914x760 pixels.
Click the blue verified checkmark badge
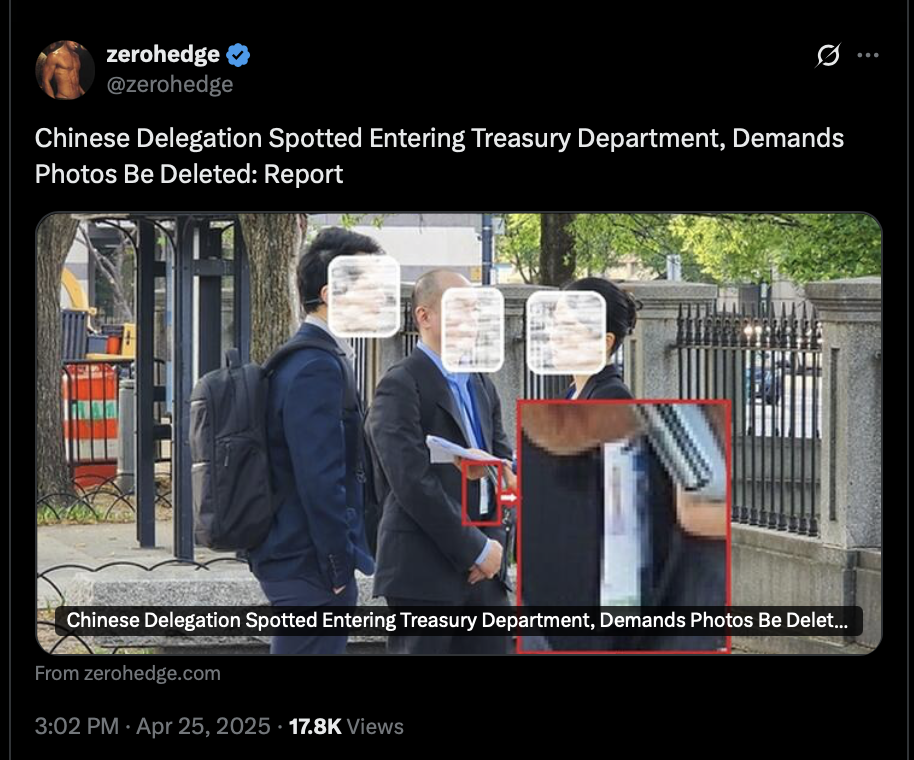(x=238, y=55)
